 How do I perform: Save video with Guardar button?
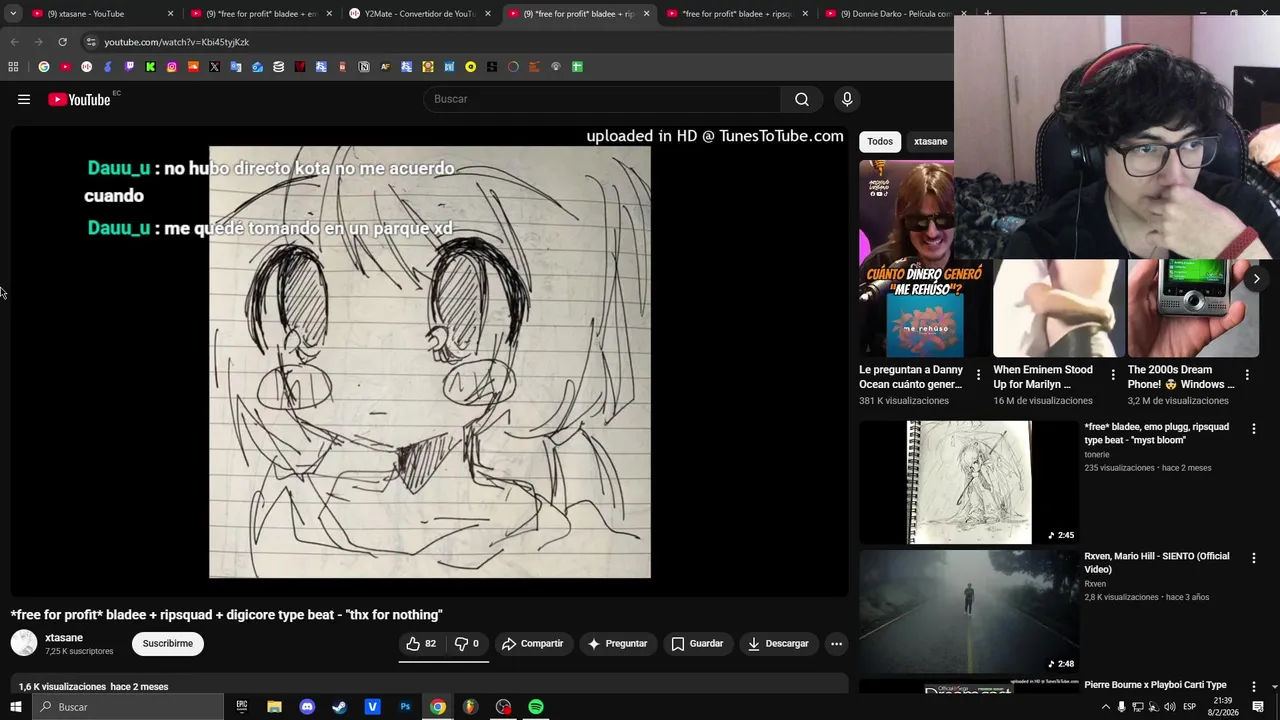pyautogui.click(x=697, y=644)
